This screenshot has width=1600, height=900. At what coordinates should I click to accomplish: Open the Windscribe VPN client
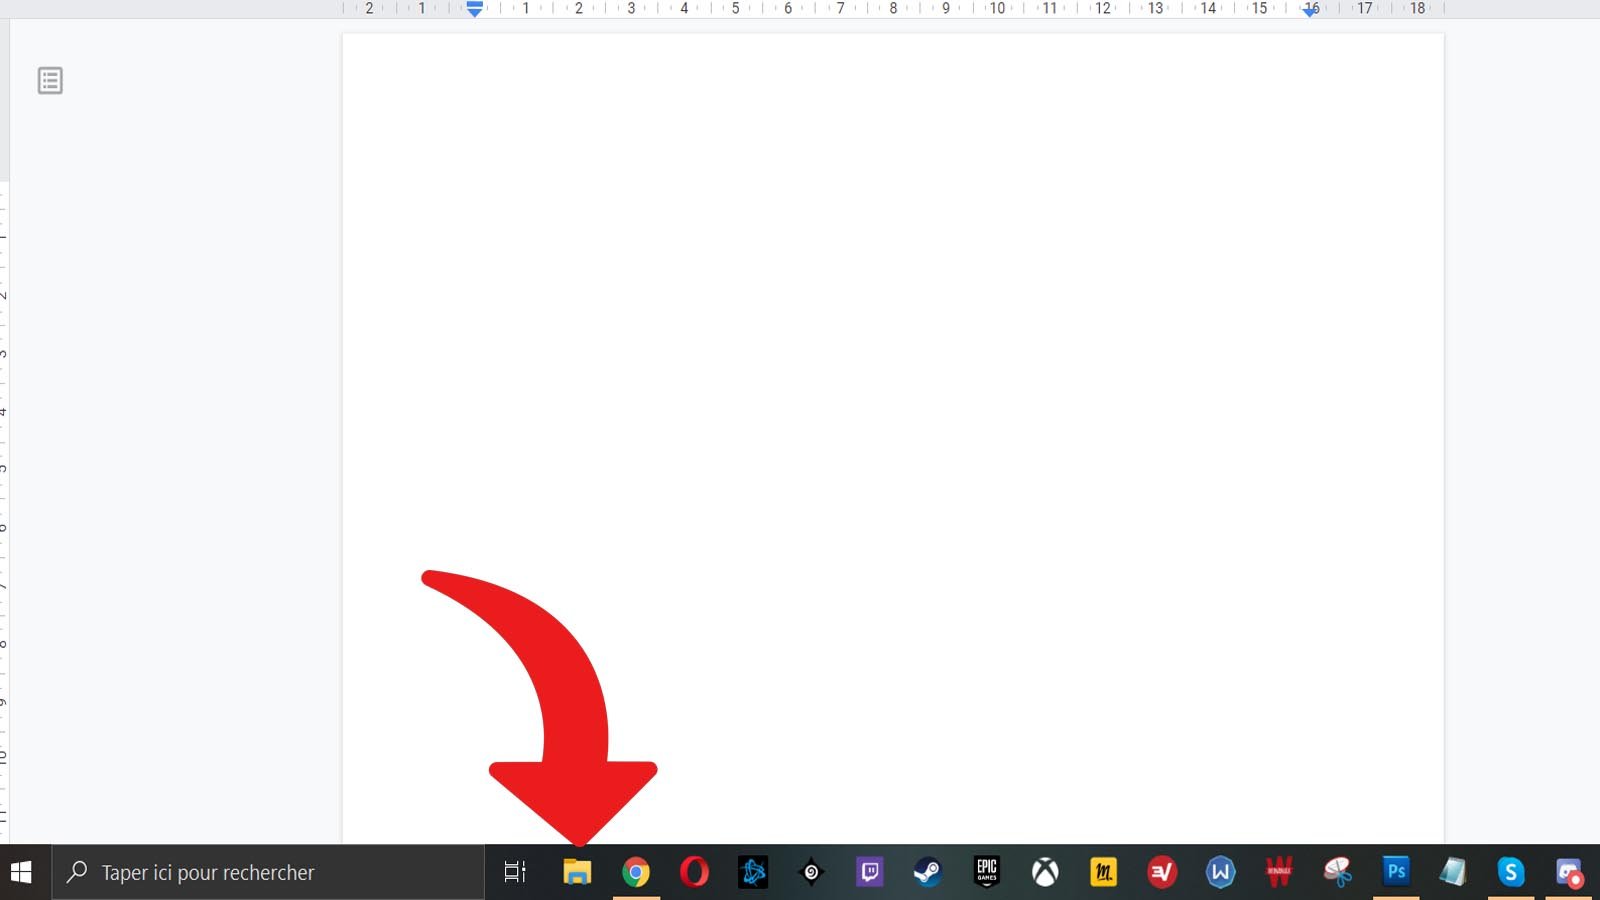(1221, 872)
